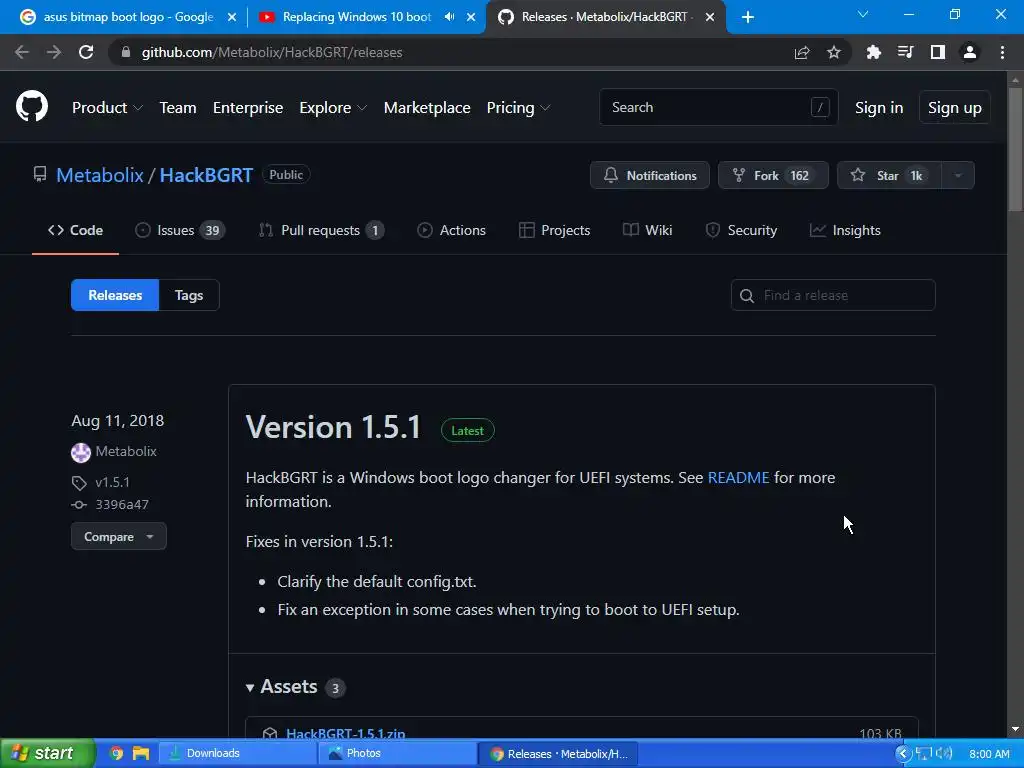
Task: Click the Sign in link
Action: click(x=879, y=108)
